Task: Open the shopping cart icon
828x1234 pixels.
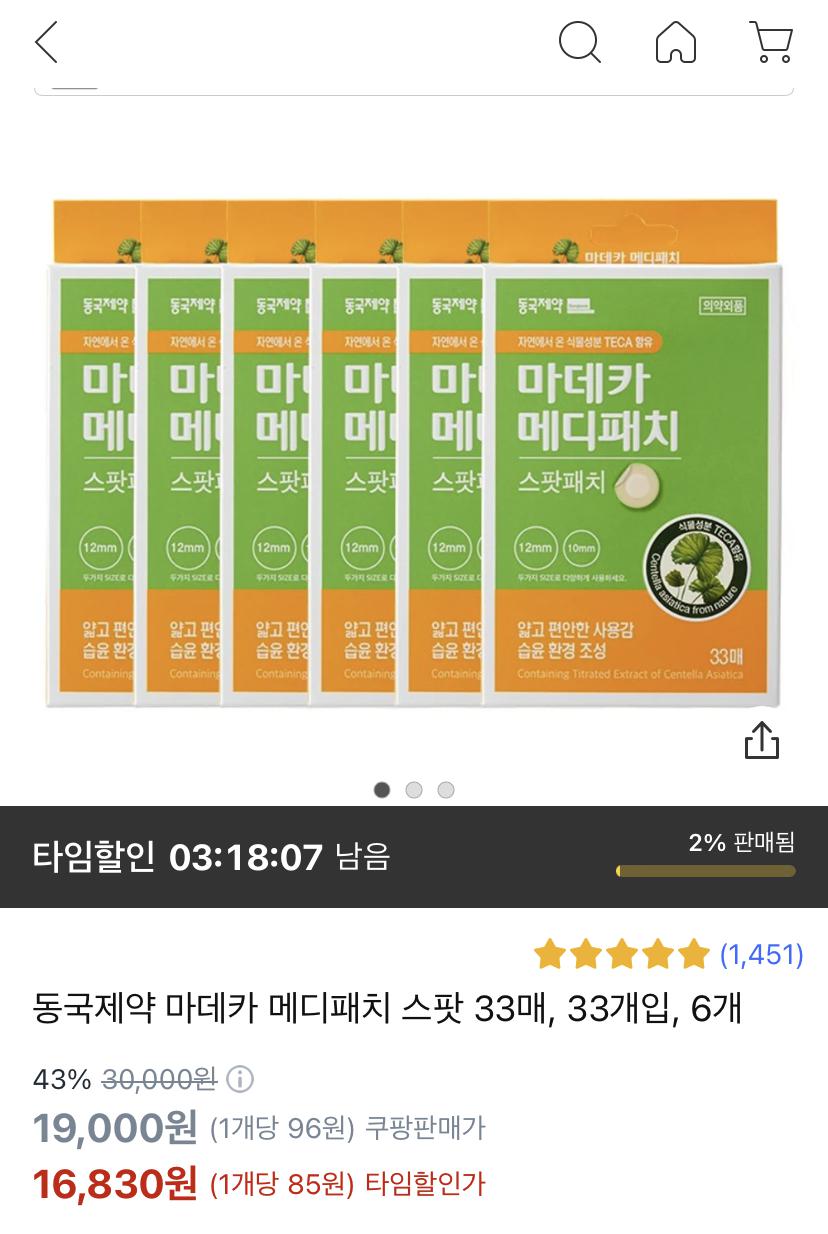Action: point(771,42)
